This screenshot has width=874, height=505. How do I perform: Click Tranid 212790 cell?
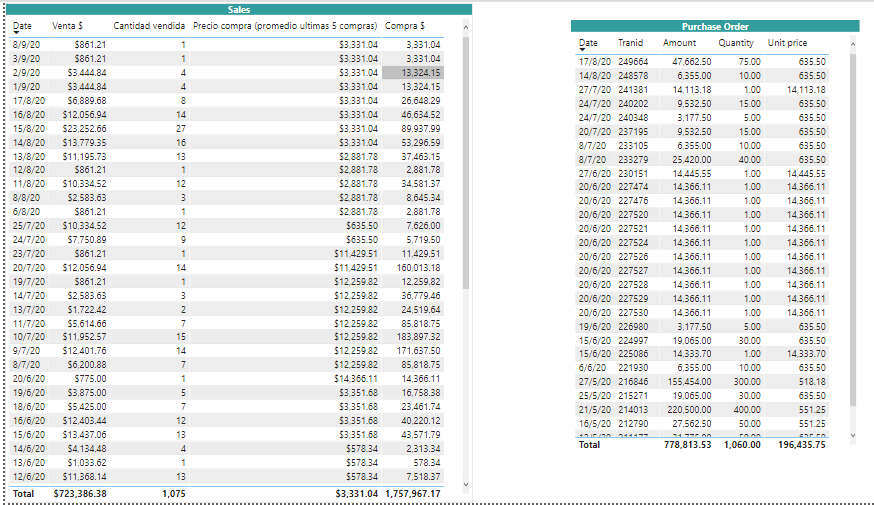point(633,424)
